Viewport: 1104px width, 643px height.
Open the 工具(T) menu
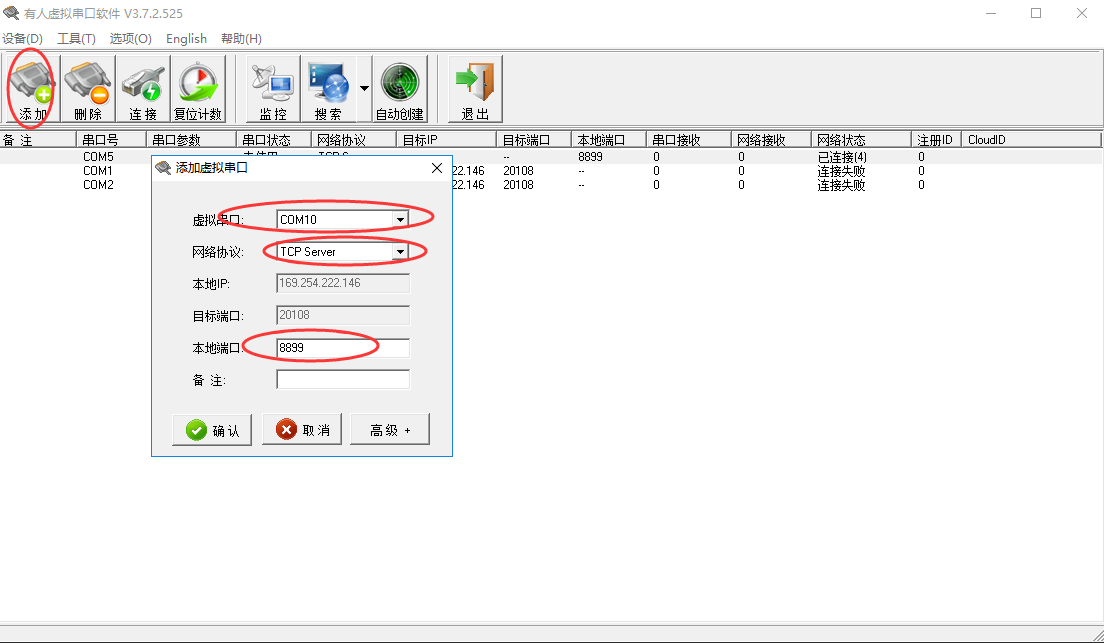pos(76,39)
